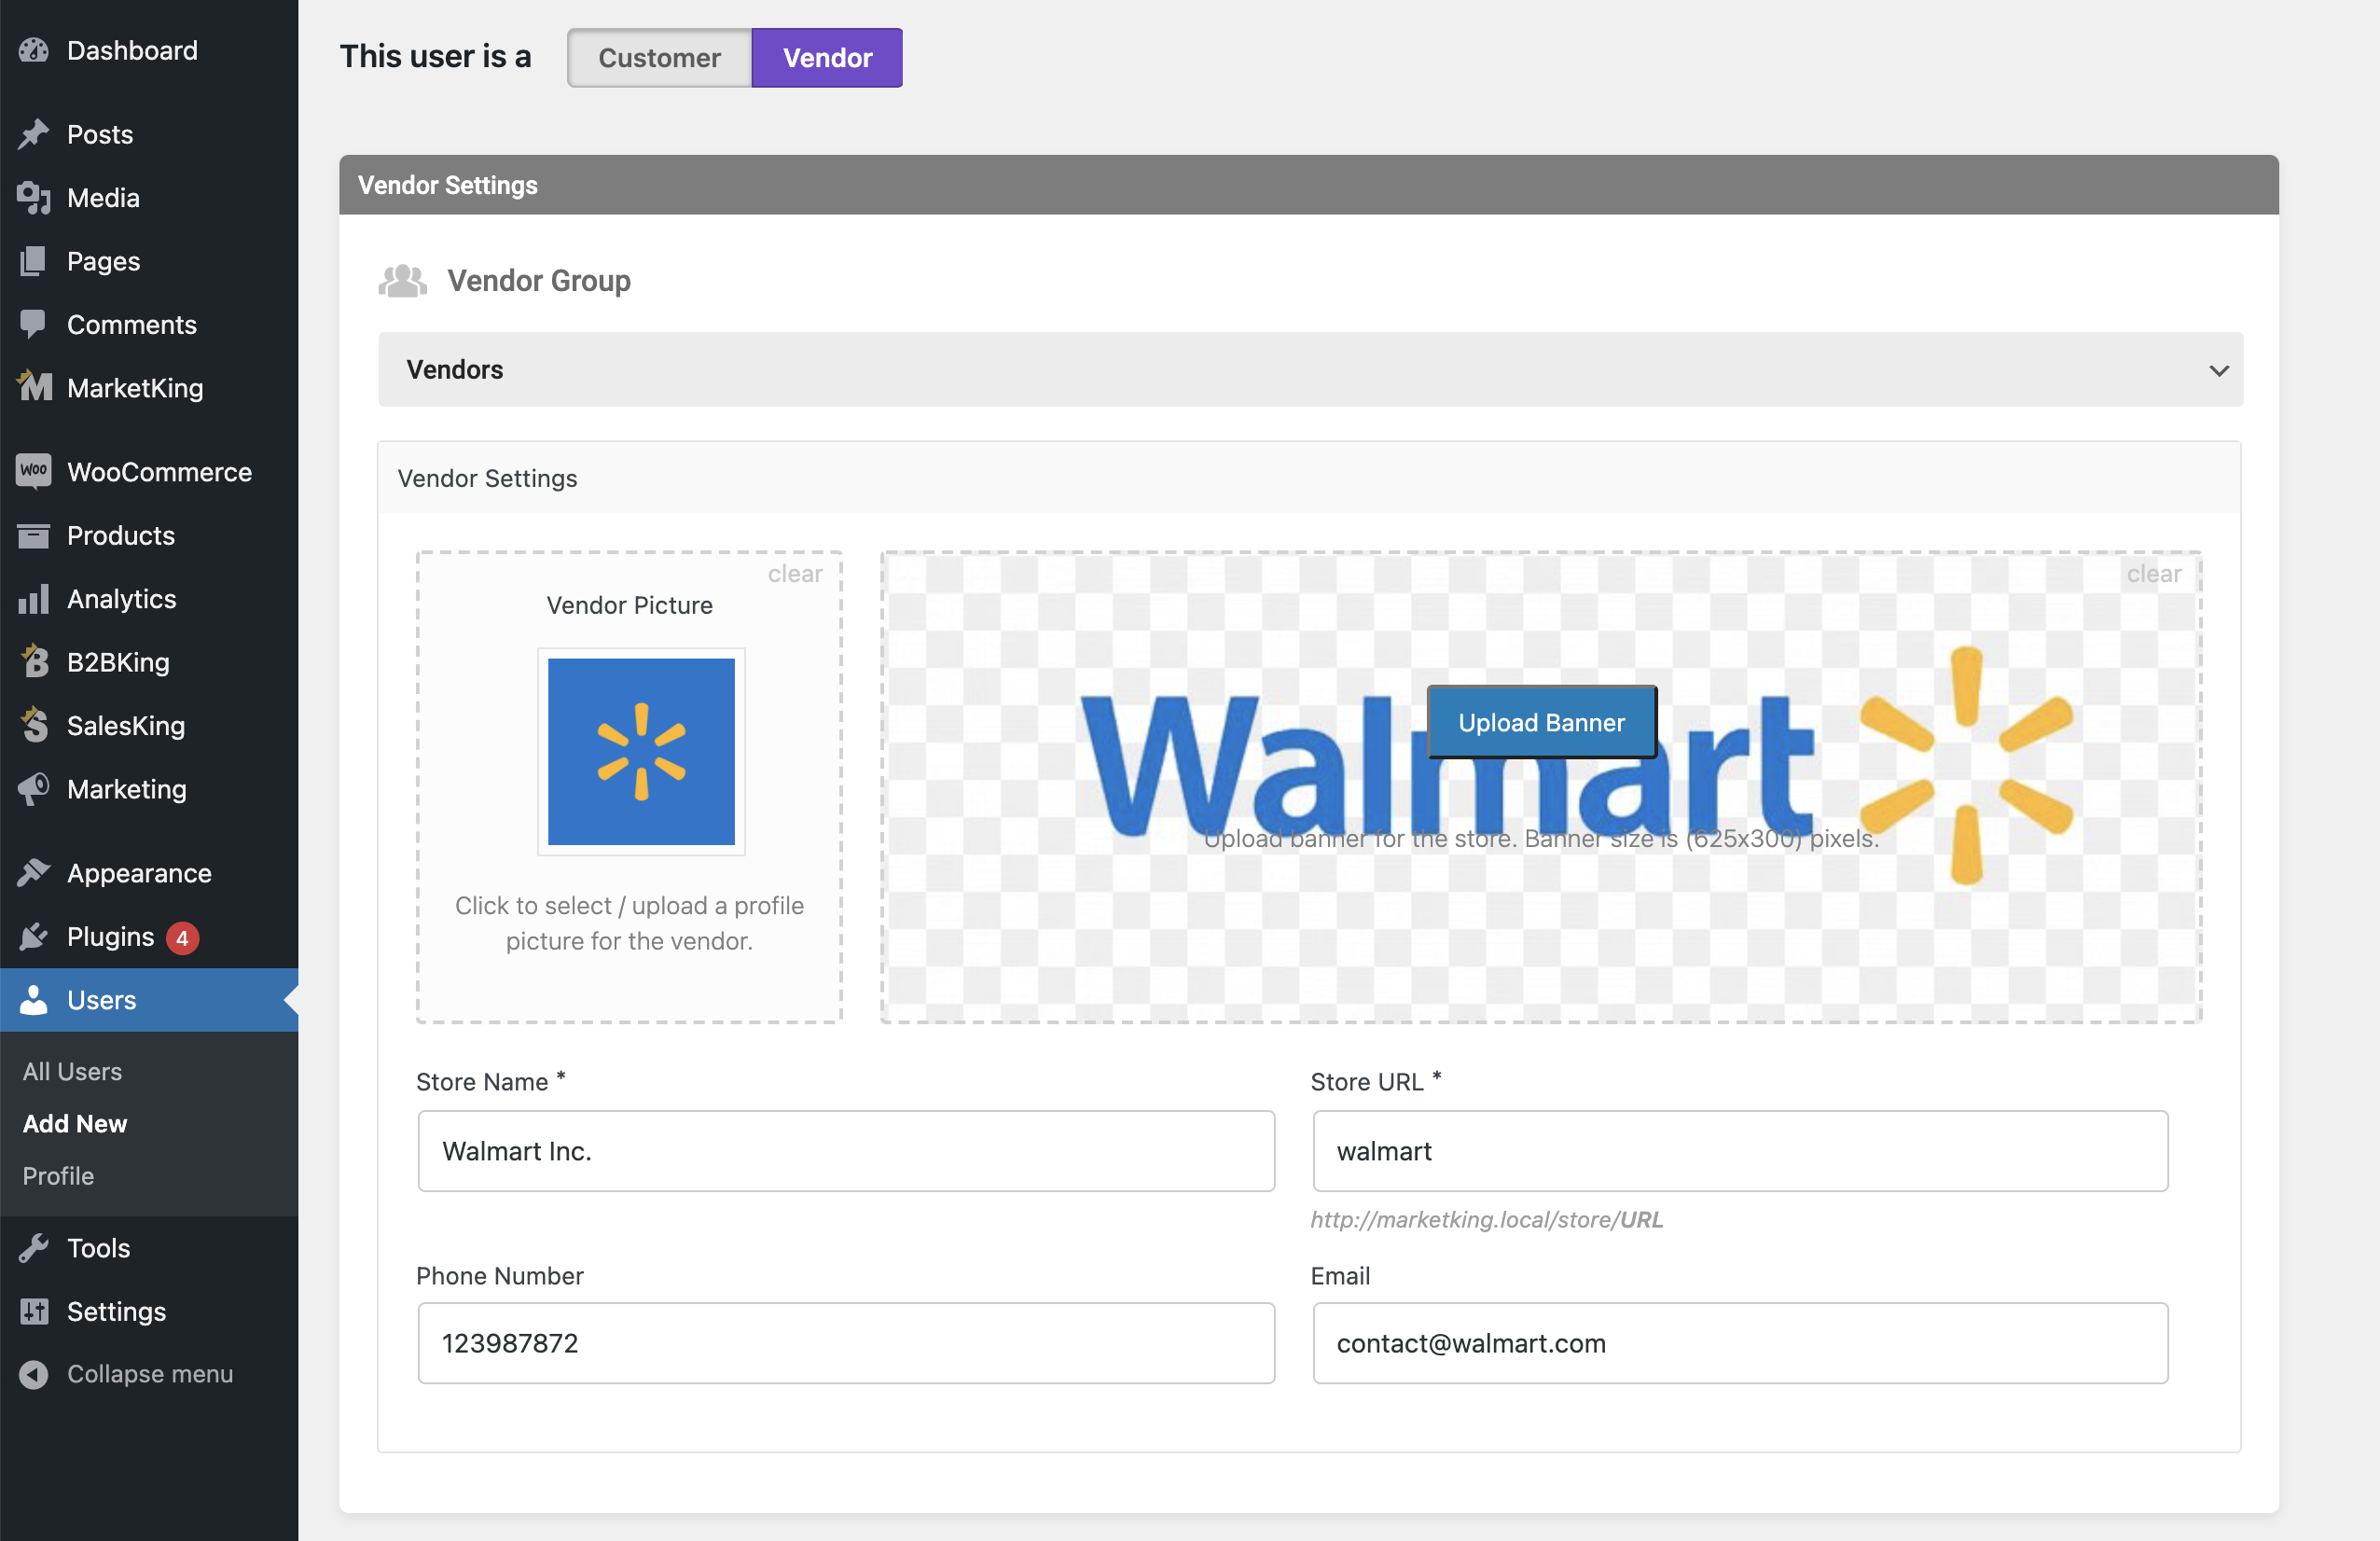The width and height of the screenshot is (2380, 1541).
Task: Open All Users submenu item
Action: [x=72, y=1071]
